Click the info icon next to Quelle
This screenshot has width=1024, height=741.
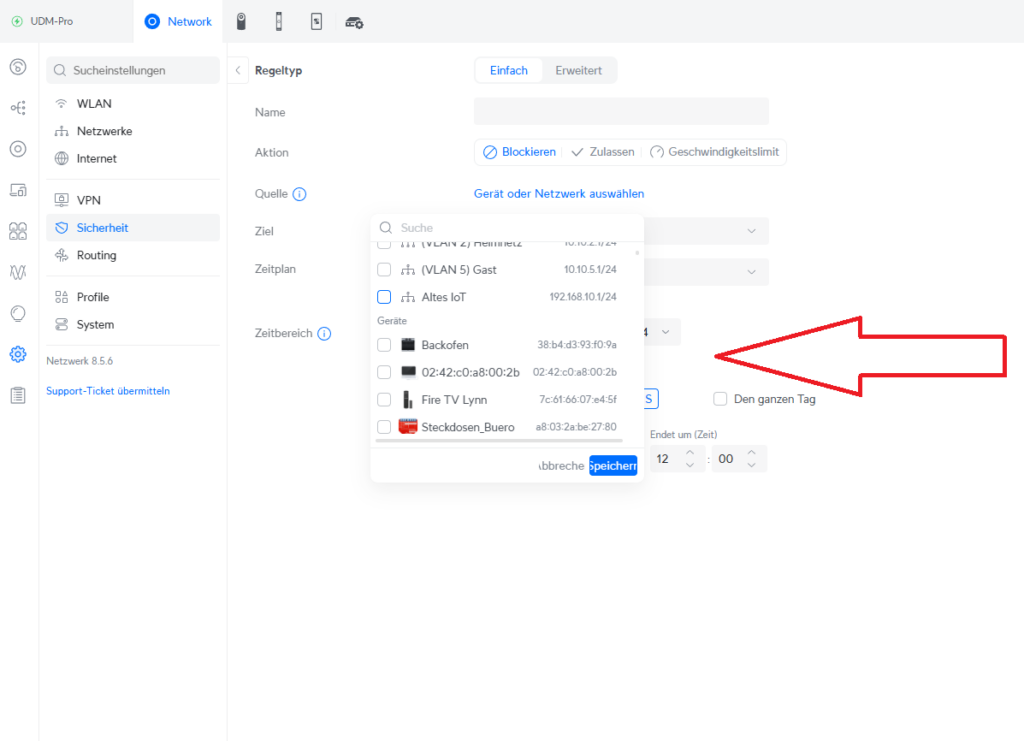point(299,194)
